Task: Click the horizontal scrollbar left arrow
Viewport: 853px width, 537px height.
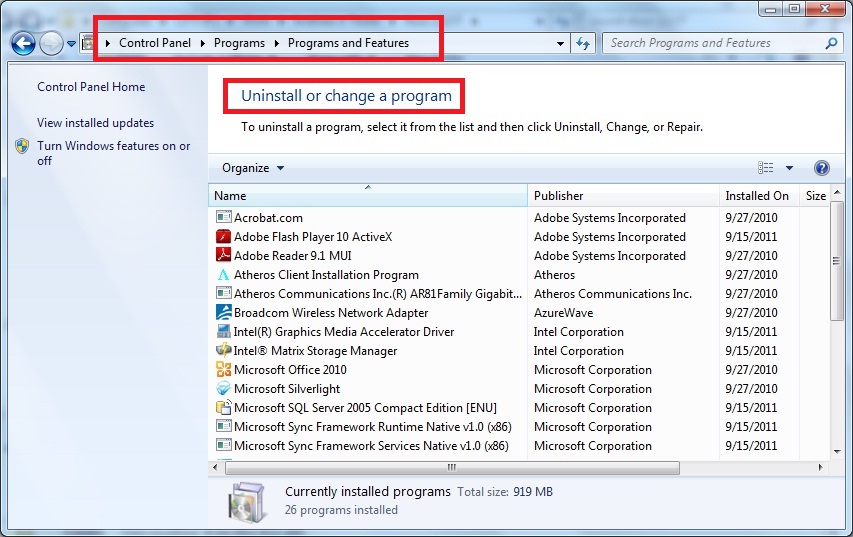Action: click(x=215, y=467)
